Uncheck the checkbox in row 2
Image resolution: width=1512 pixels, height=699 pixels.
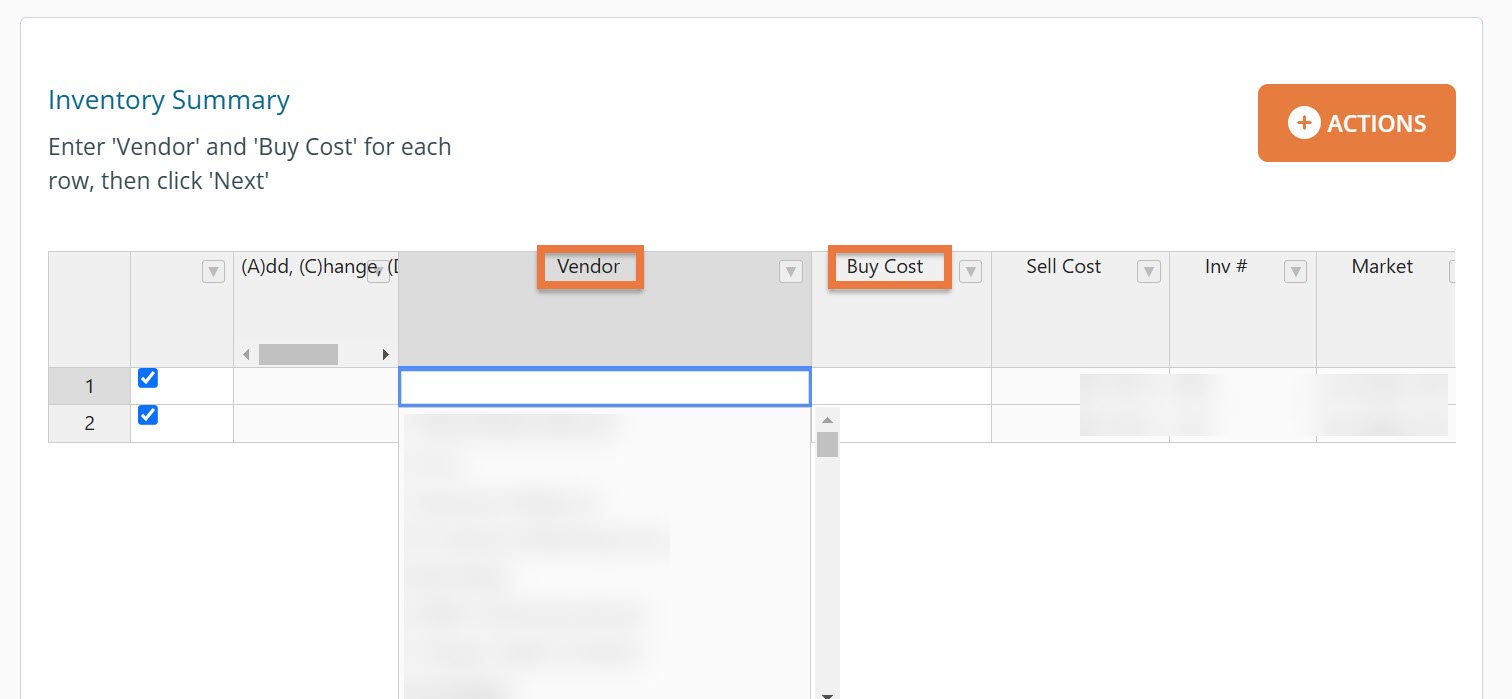tap(148, 415)
